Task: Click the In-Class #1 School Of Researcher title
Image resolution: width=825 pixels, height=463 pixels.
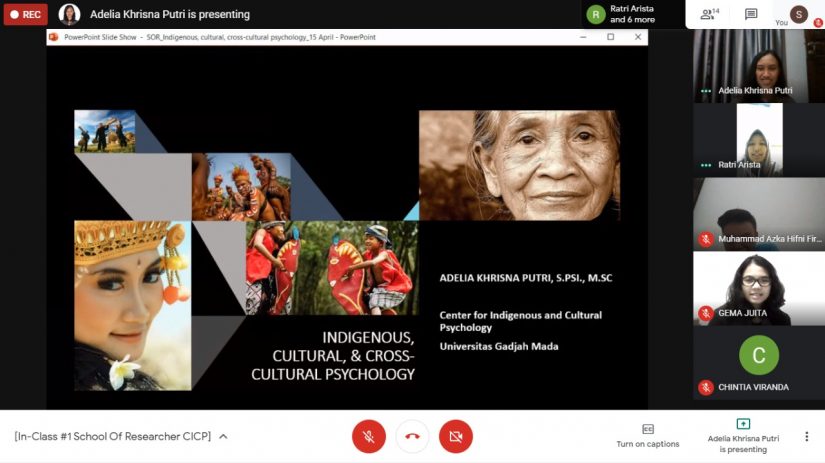Action: click(112, 437)
